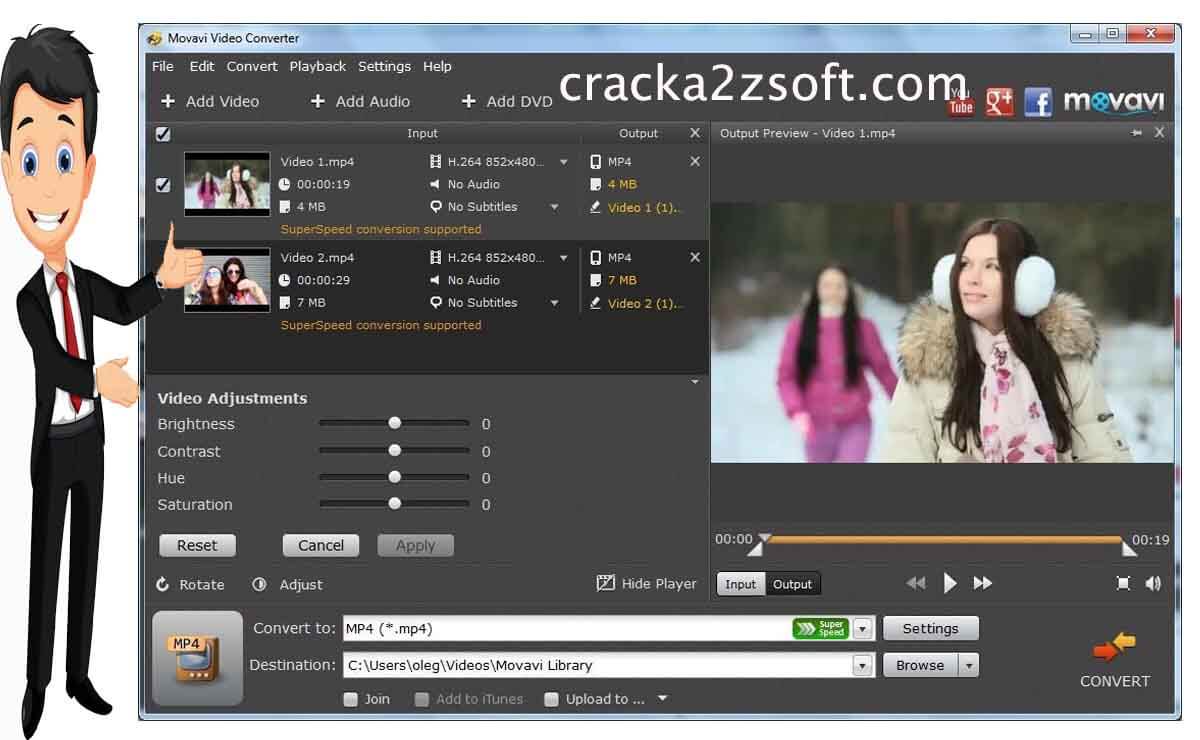Click the Apply button
1200x740 pixels.
click(415, 546)
